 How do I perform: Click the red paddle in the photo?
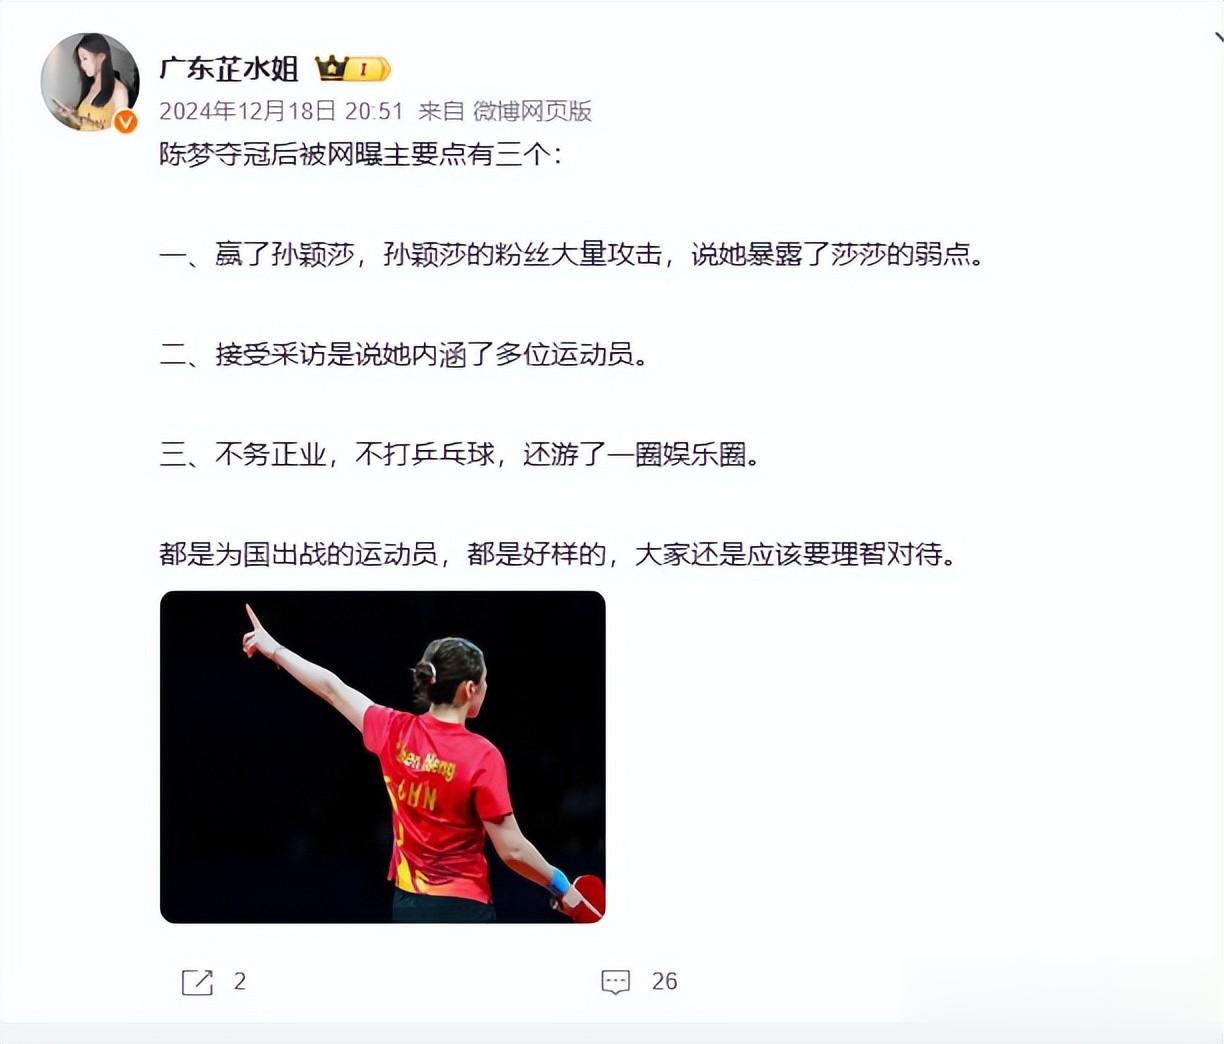[582, 897]
